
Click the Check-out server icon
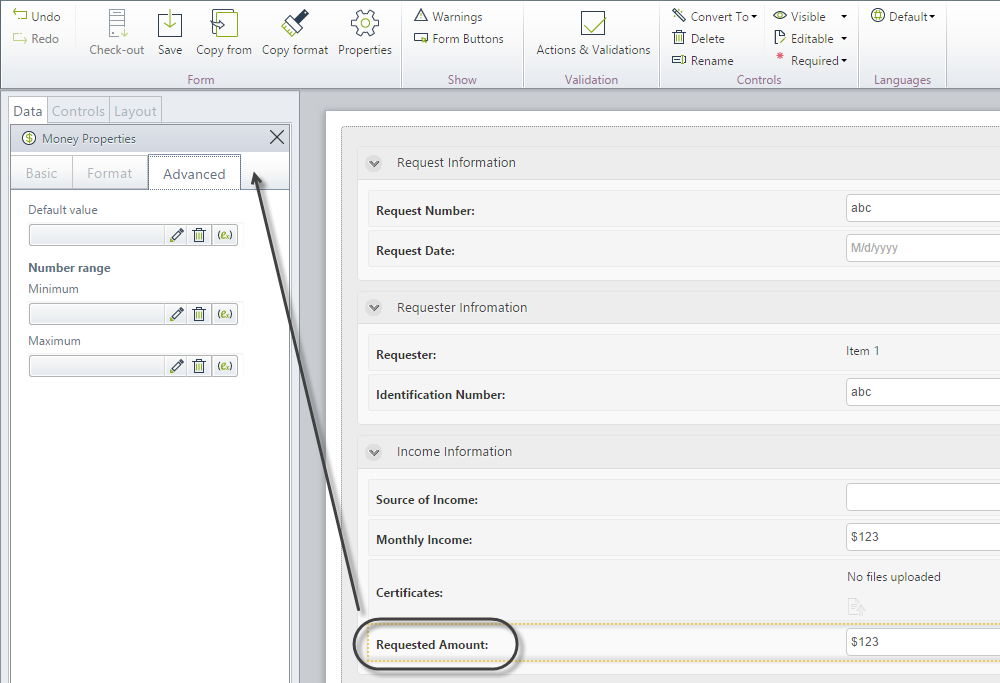coord(117,24)
